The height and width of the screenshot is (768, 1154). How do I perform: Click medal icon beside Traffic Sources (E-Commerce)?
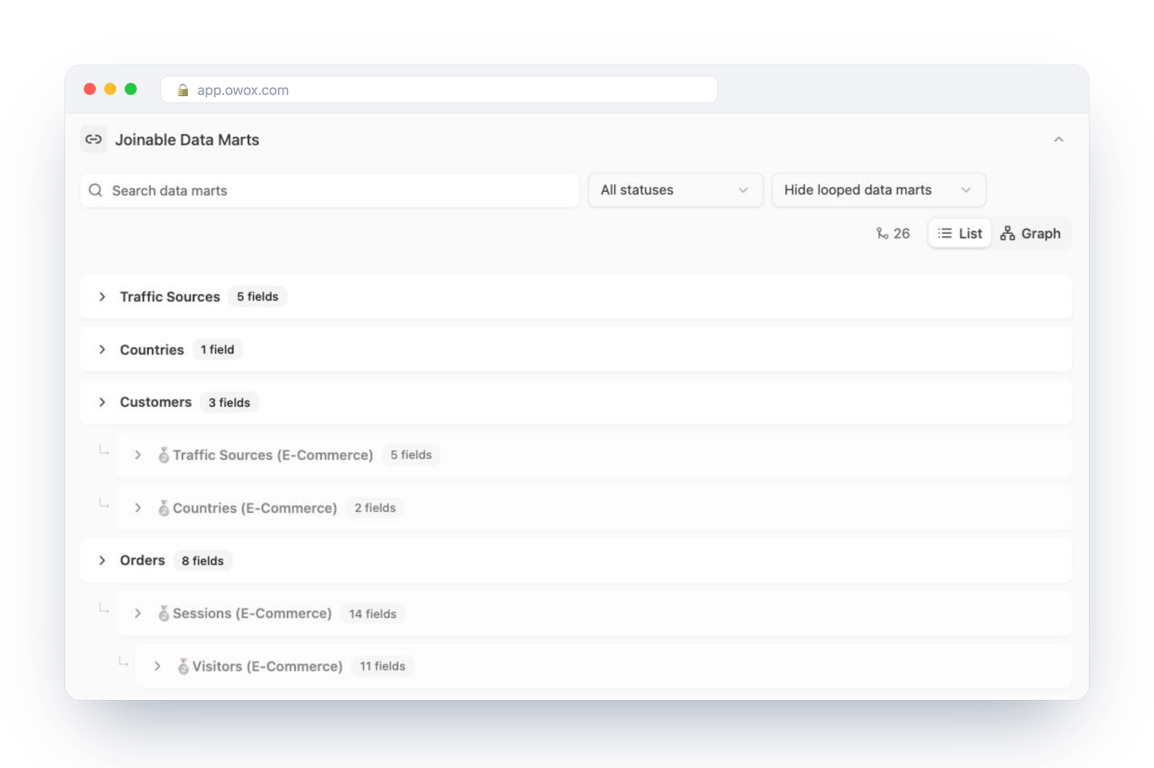coord(163,455)
